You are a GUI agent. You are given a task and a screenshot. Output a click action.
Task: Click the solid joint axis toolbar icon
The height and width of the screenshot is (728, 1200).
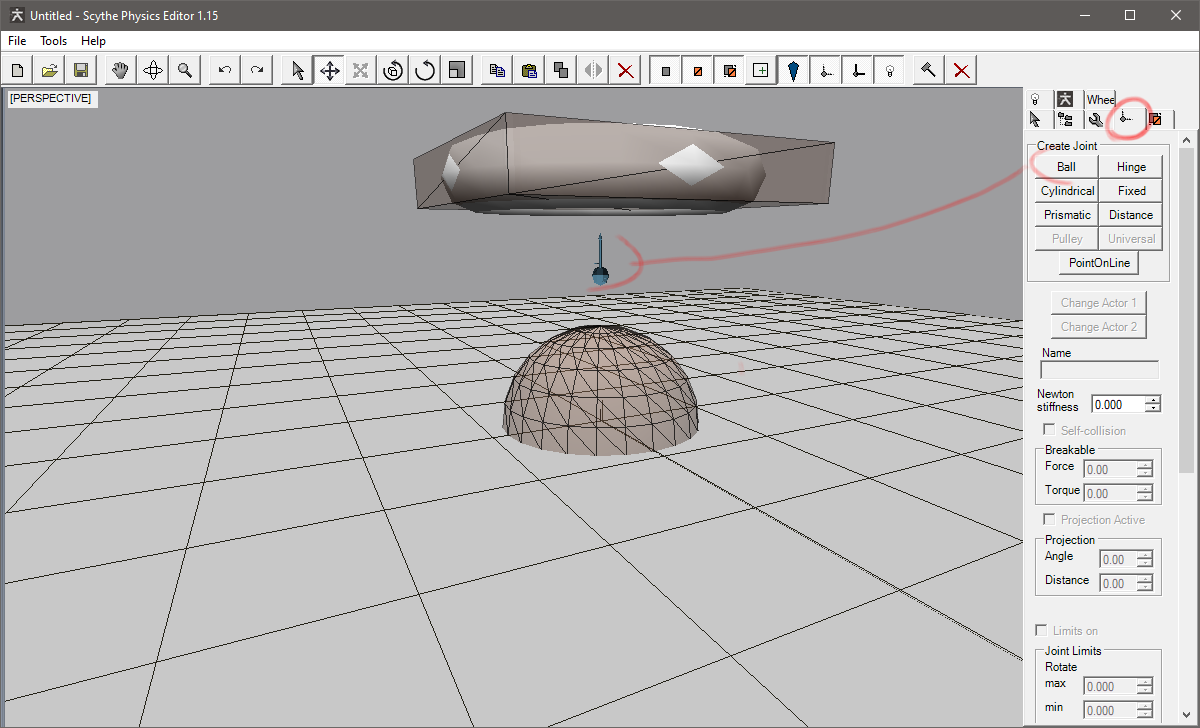click(857, 70)
